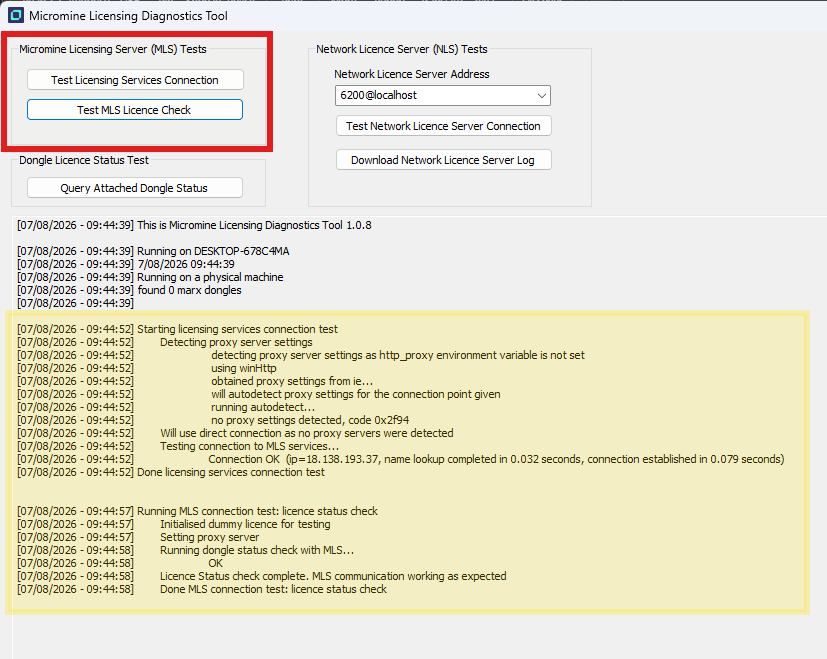
Task: Click 'Network Licence Server Address' label
Action: (412, 74)
